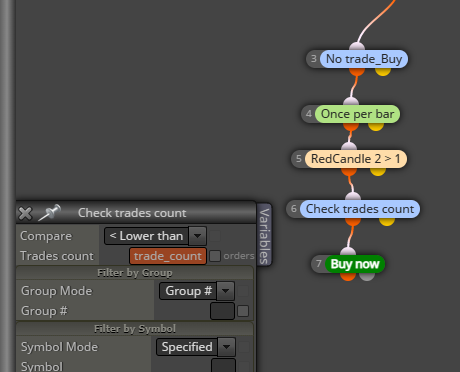The image size is (460, 372).
Task: Click the 'Check trades count' panel title
Action: 132,213
